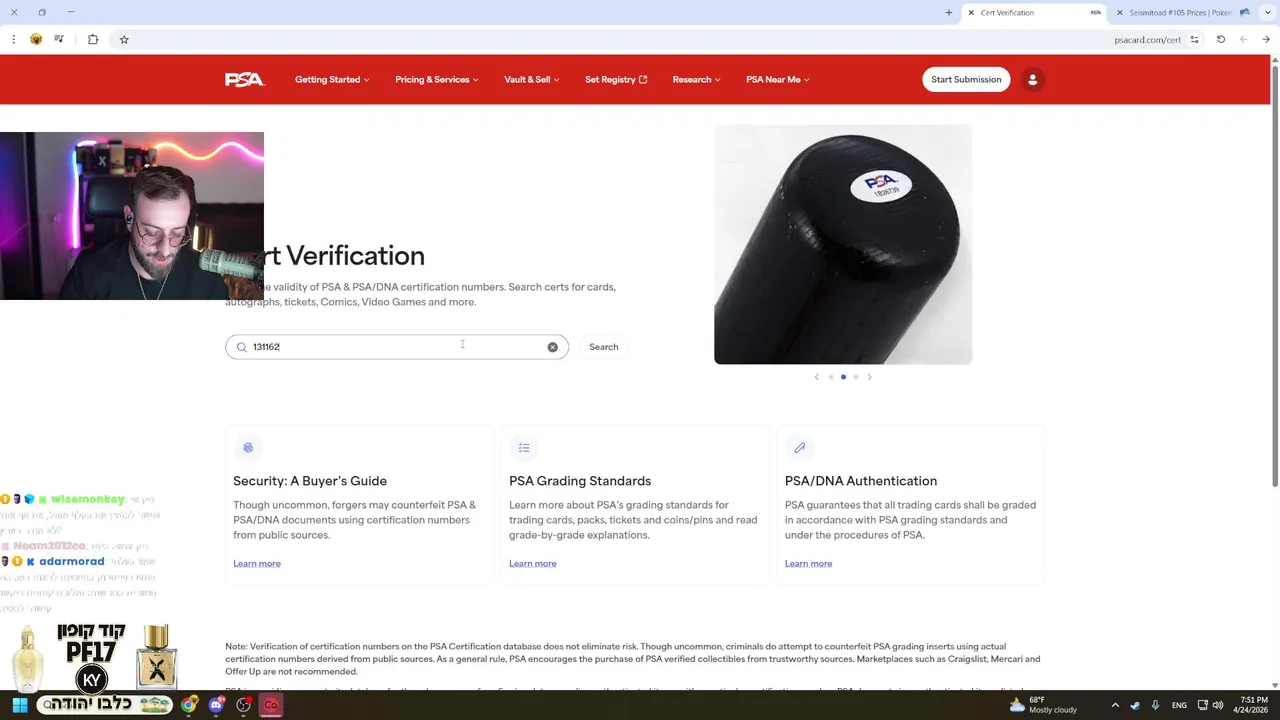Click the adarmorad chat username
The height and width of the screenshot is (720, 1280).
click(x=72, y=562)
